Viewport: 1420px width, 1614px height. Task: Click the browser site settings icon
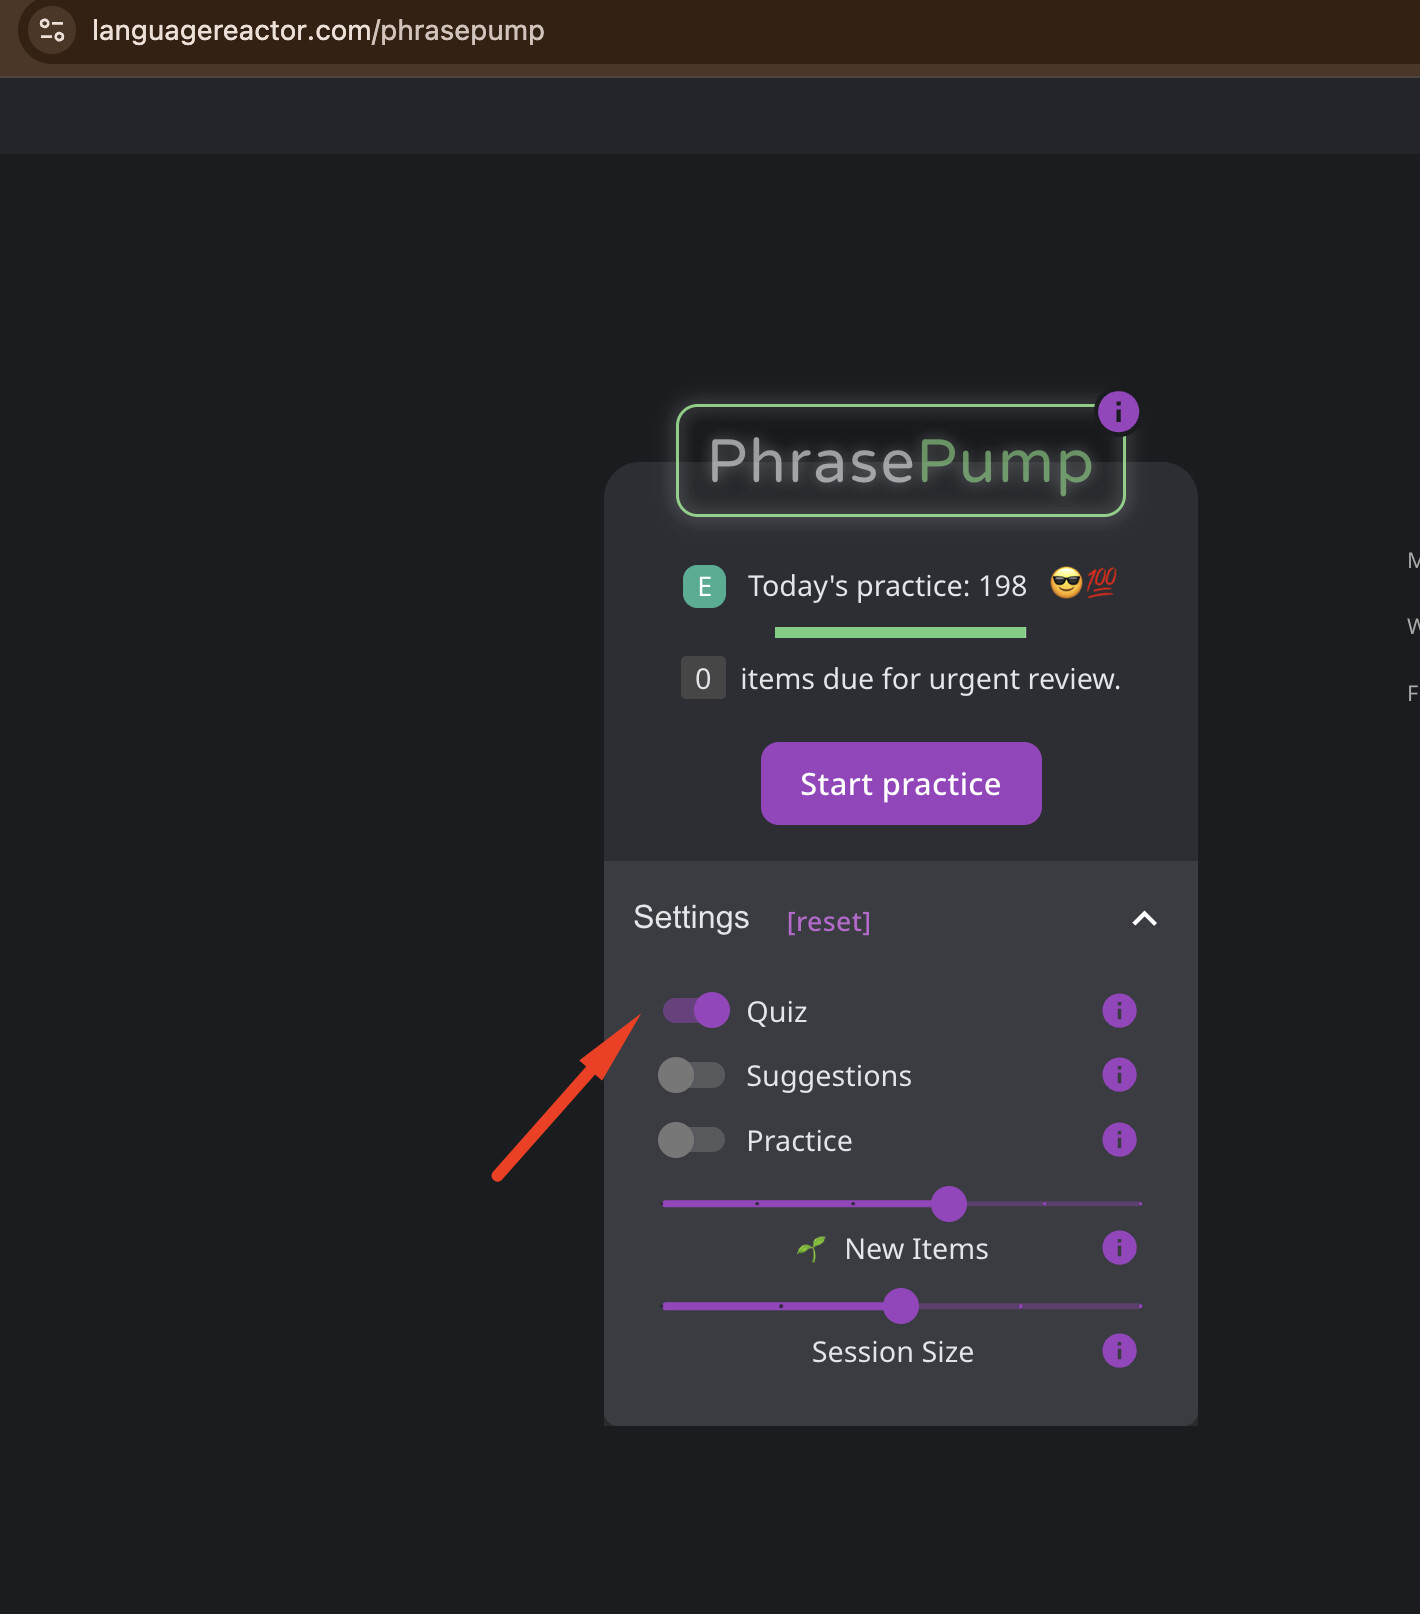52,30
